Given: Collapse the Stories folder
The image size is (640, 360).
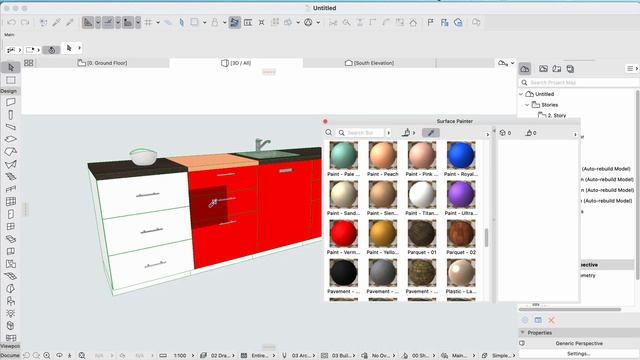Looking at the screenshot, I should [x=527, y=105].
